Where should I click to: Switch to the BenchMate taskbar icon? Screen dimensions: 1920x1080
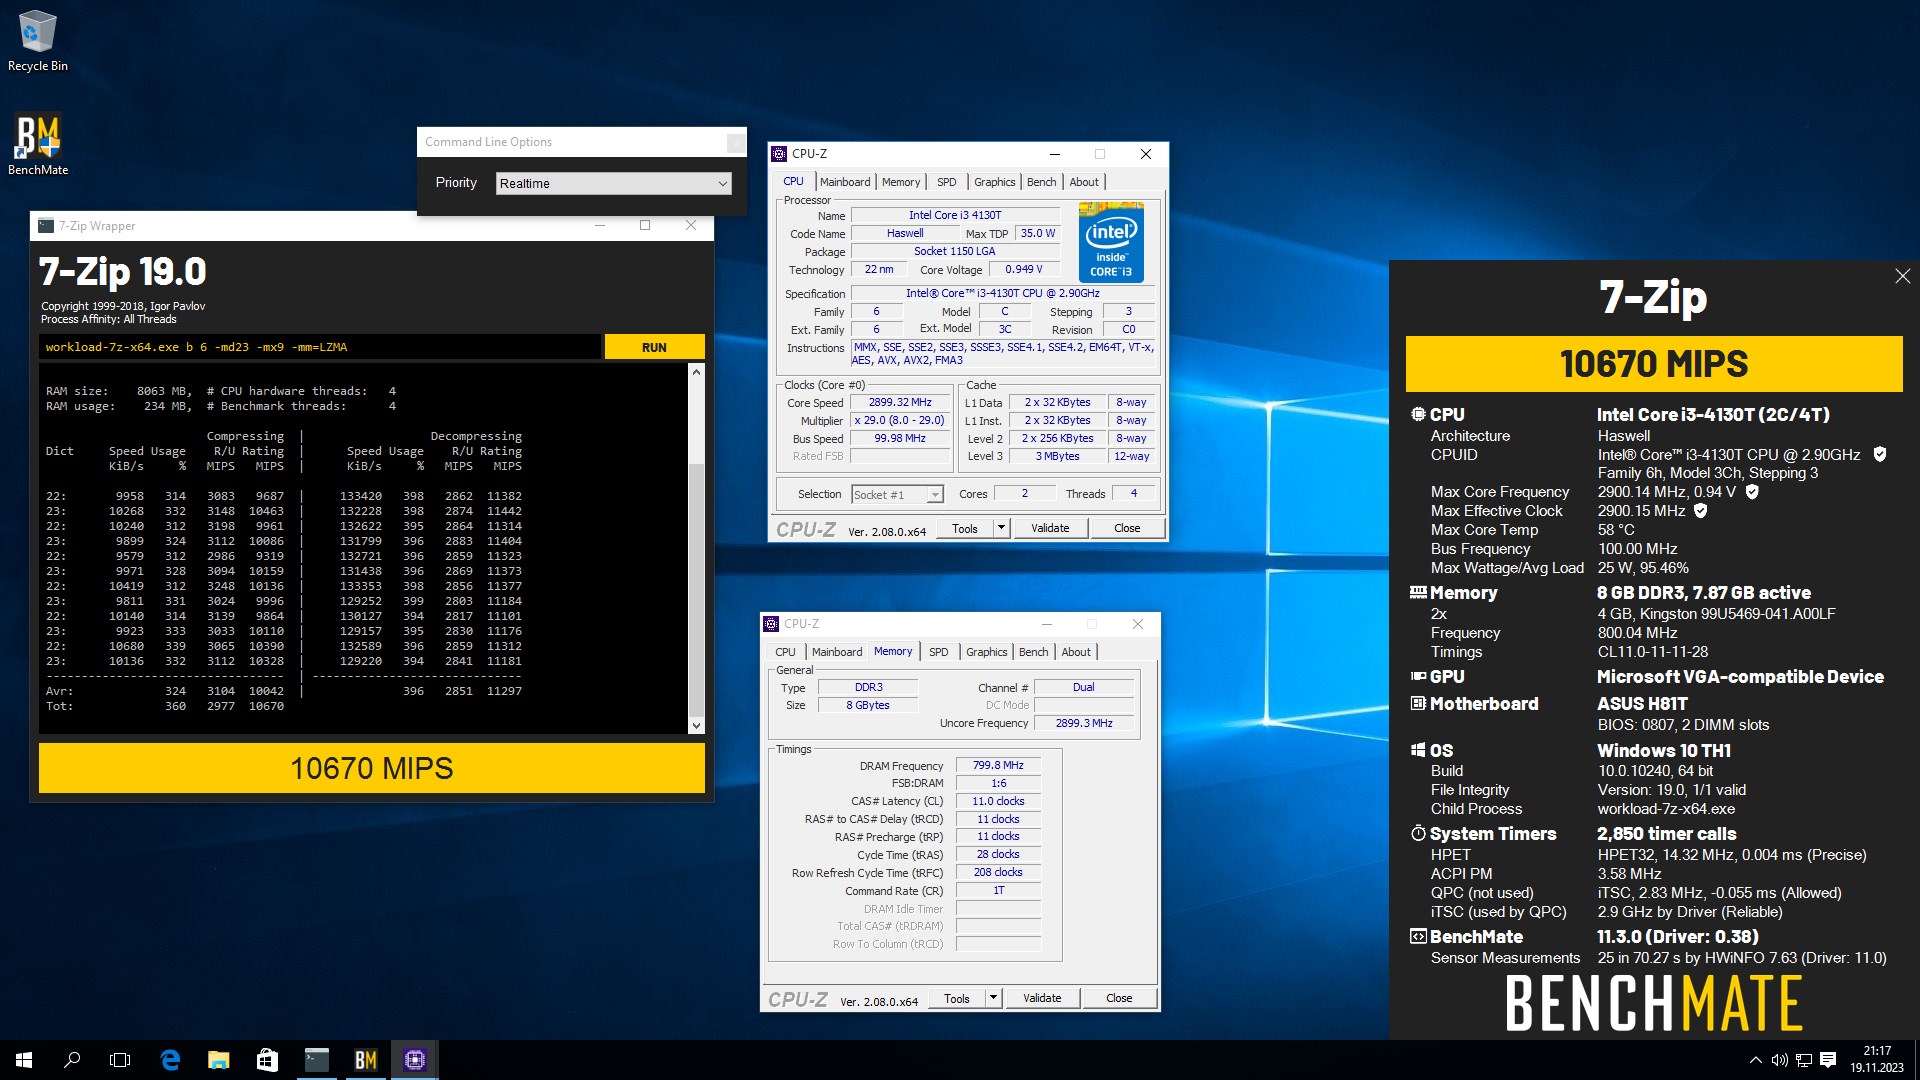[x=365, y=1060]
